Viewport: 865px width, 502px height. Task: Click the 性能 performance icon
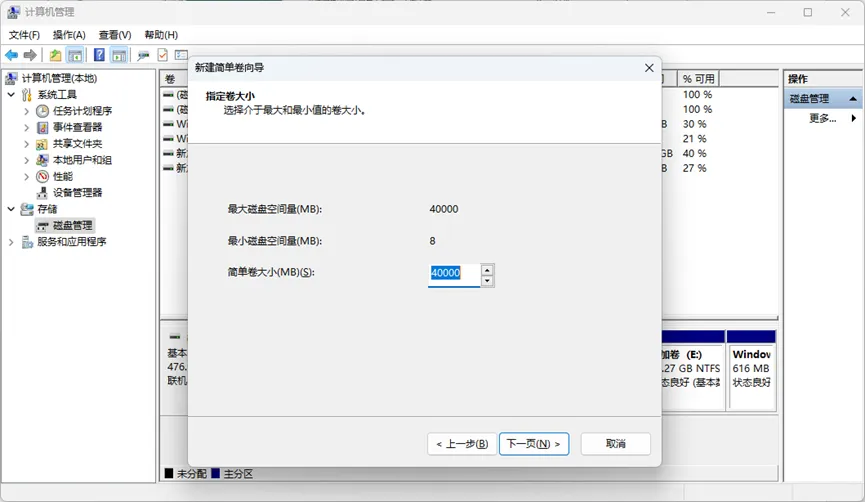(x=42, y=177)
